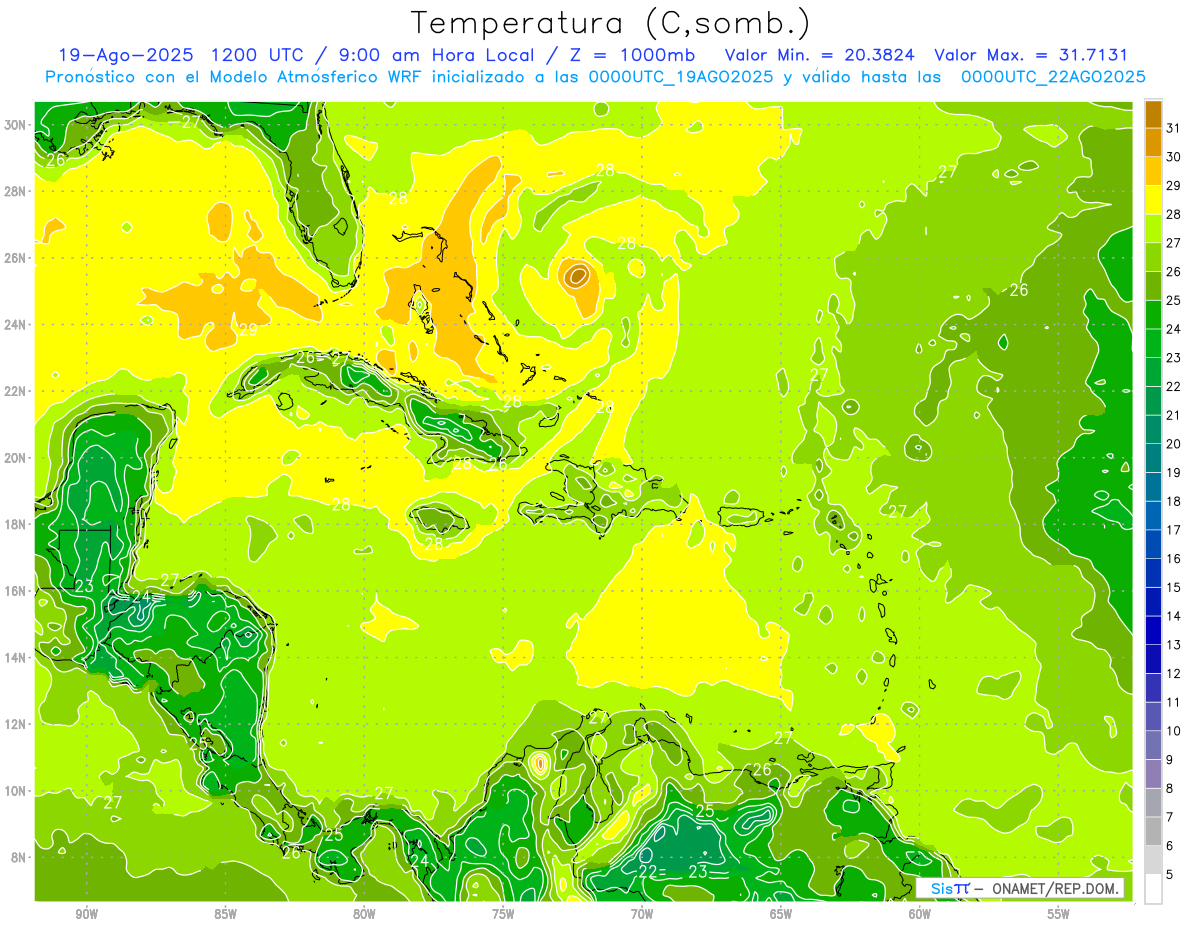This screenshot has height=927, width=1200.
Task: Click color scale label "31"
Action: click(1174, 128)
